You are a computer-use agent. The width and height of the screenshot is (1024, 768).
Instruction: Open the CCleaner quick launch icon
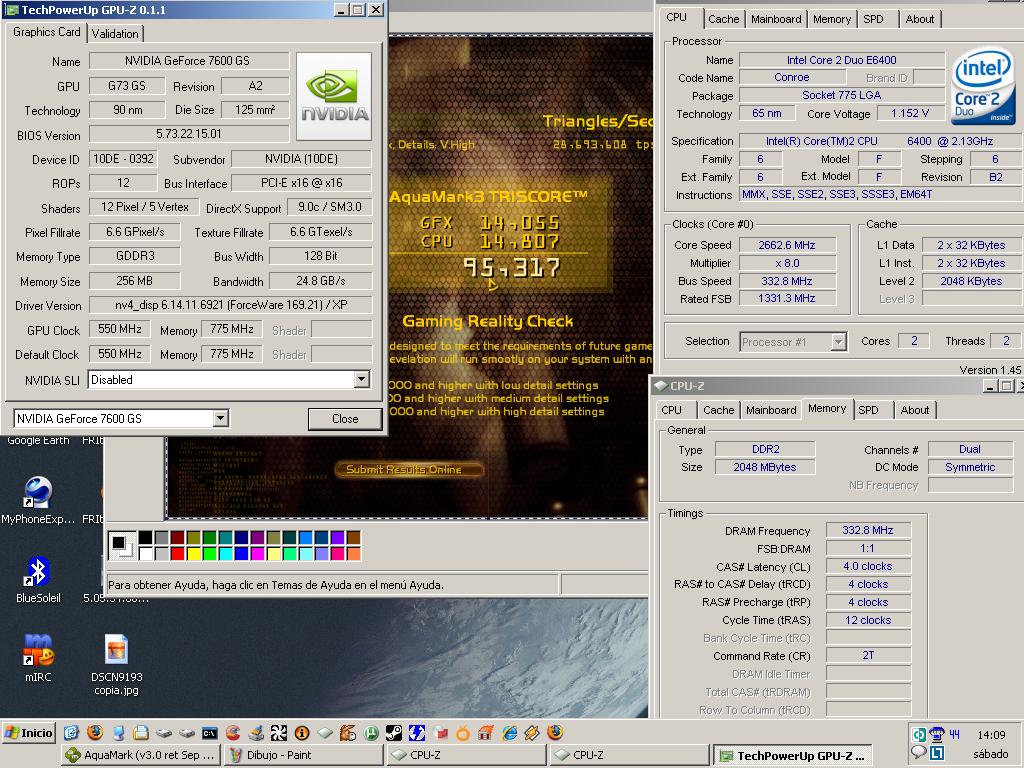232,733
